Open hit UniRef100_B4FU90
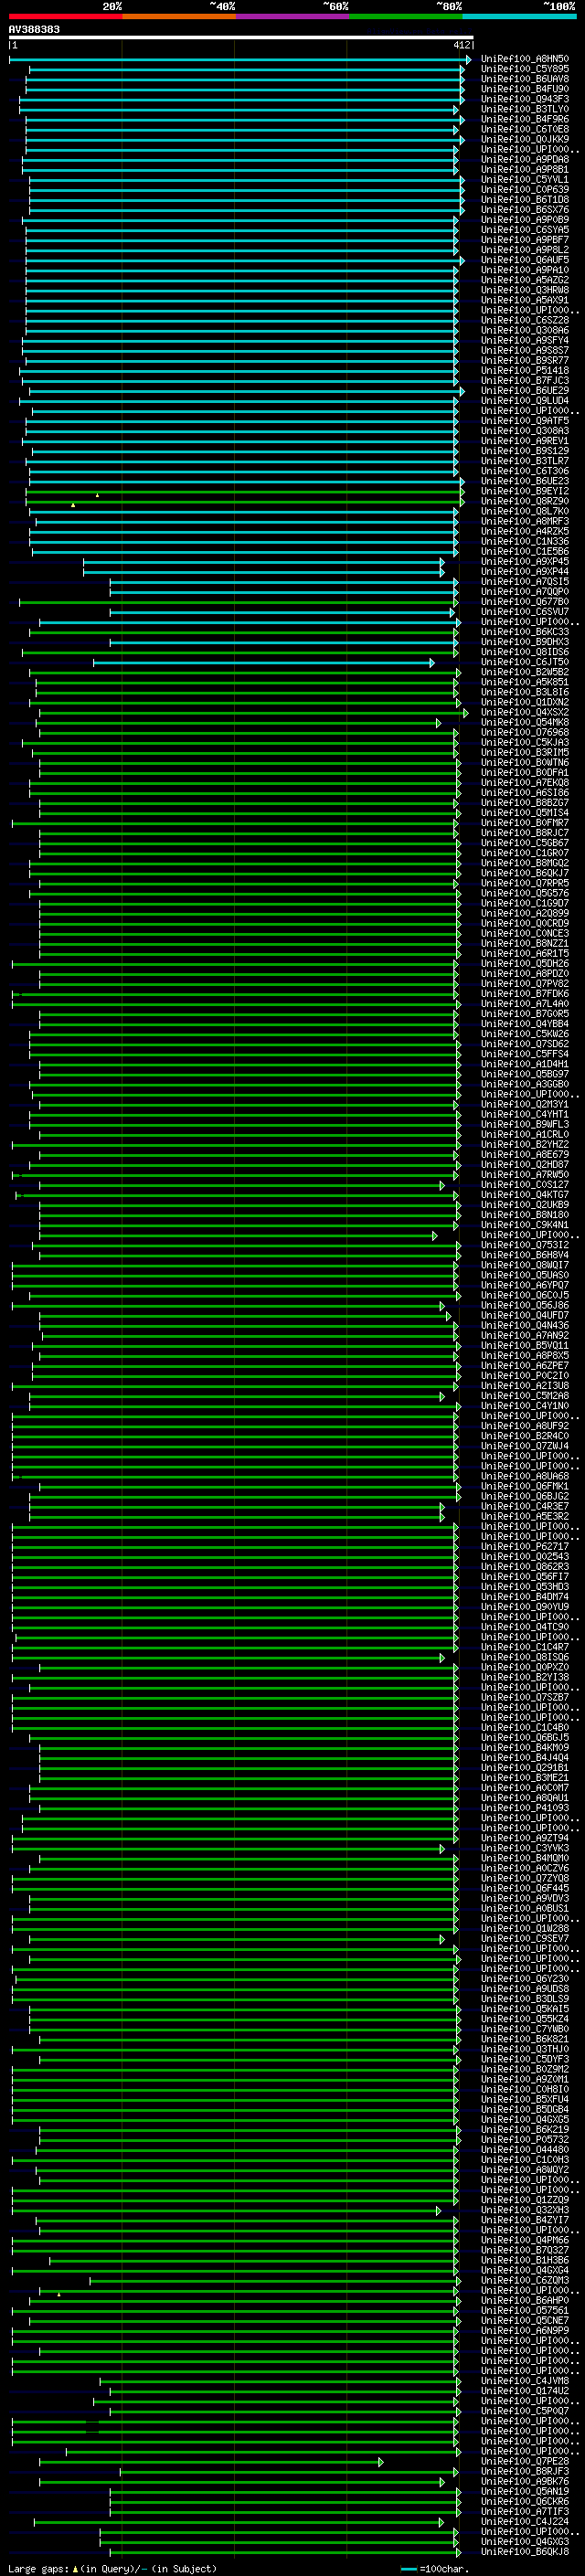Screen dimensions: 585x2576 [525, 89]
